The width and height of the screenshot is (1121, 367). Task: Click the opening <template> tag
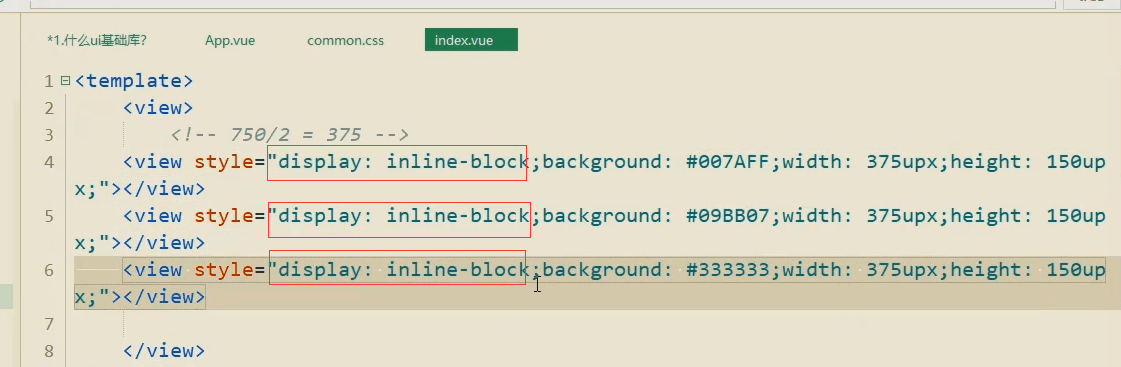tap(134, 81)
